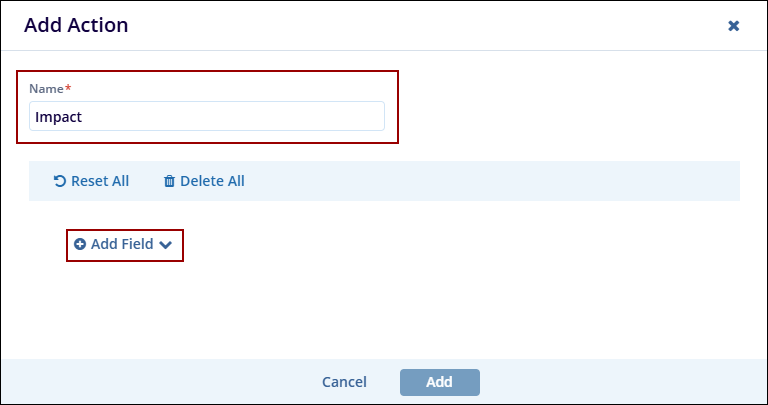Screen dimensions: 768x405
Task: Click the Add Field label text
Action: coord(122,244)
